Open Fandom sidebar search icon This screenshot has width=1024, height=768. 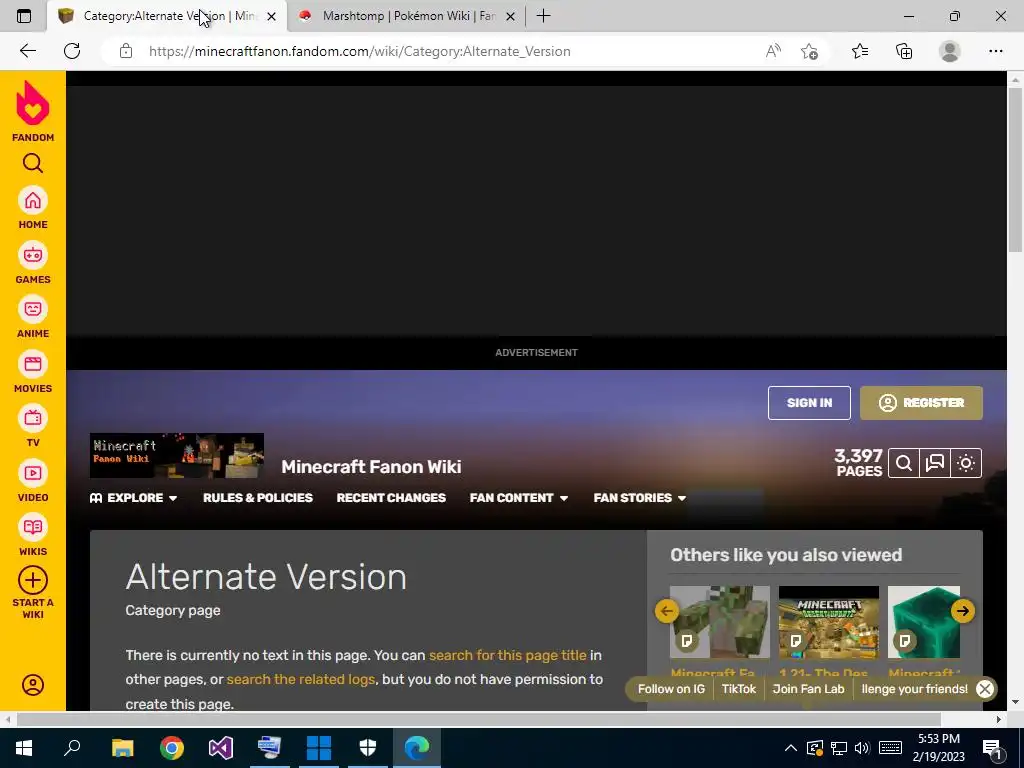(x=33, y=163)
